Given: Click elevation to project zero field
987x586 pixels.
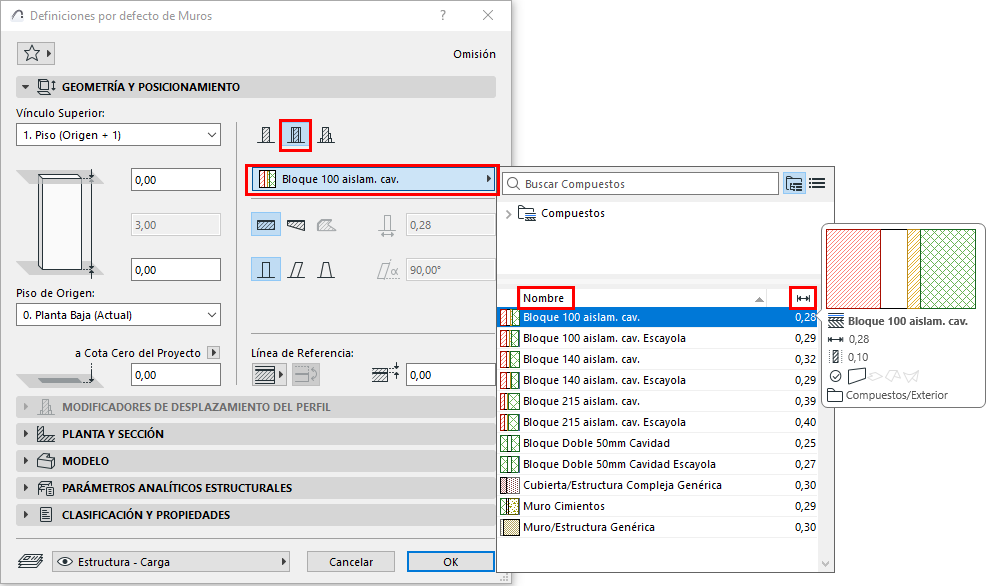Looking at the screenshot, I should (x=176, y=375).
